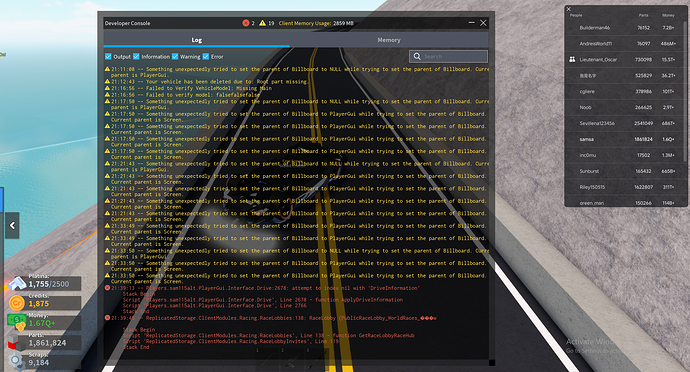Select the Log tab
This screenshot has width=690, height=372.
[x=197, y=40]
